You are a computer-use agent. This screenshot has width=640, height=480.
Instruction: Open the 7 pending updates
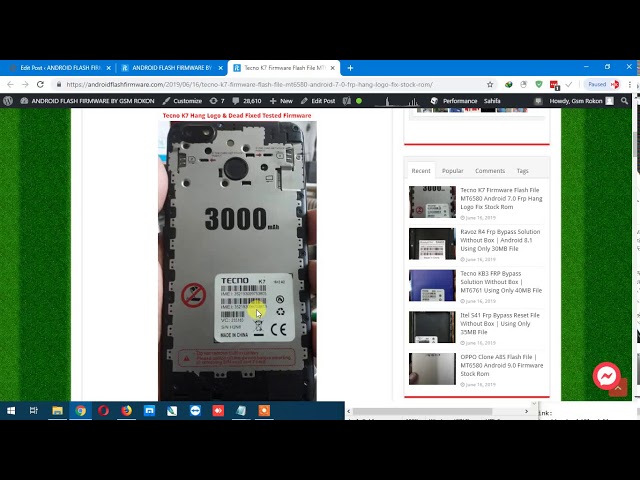217,101
